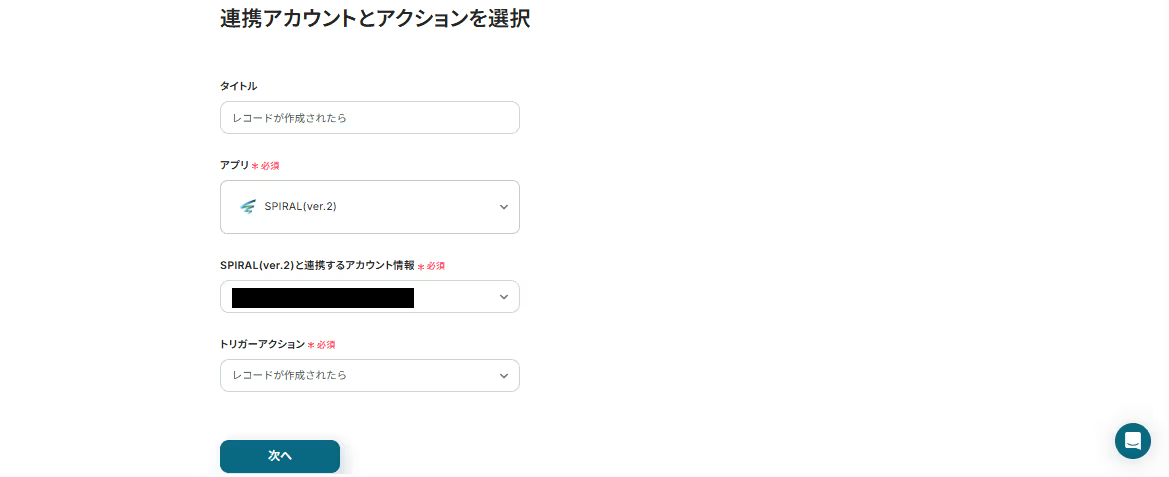Click the 連携アカウントとアクションを選択 heading
Viewport: 1169px width, 477px height.
(375, 18)
